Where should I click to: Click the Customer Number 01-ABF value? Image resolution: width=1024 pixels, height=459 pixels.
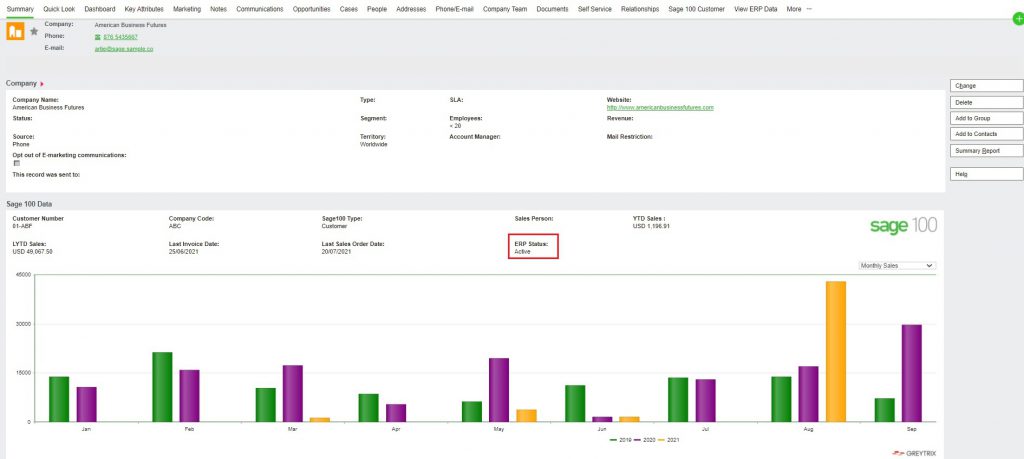click(22, 226)
